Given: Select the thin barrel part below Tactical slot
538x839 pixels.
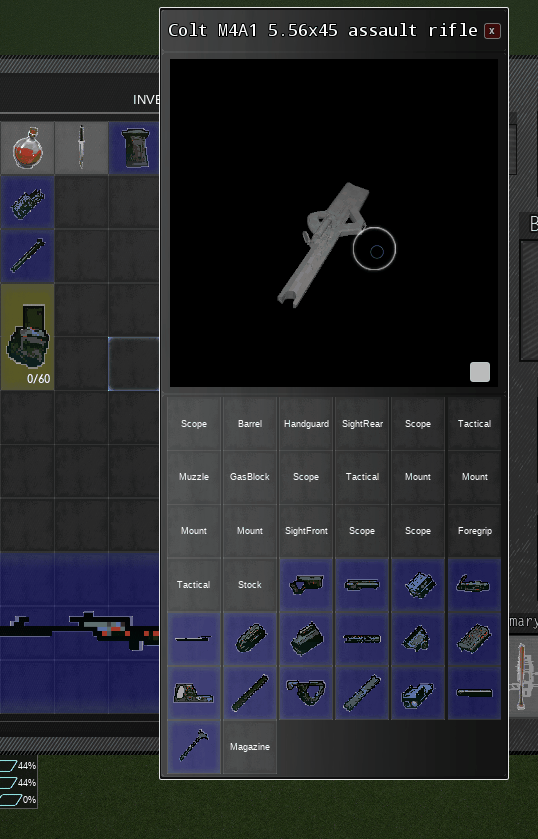Looking at the screenshot, I should click(x=194, y=639).
